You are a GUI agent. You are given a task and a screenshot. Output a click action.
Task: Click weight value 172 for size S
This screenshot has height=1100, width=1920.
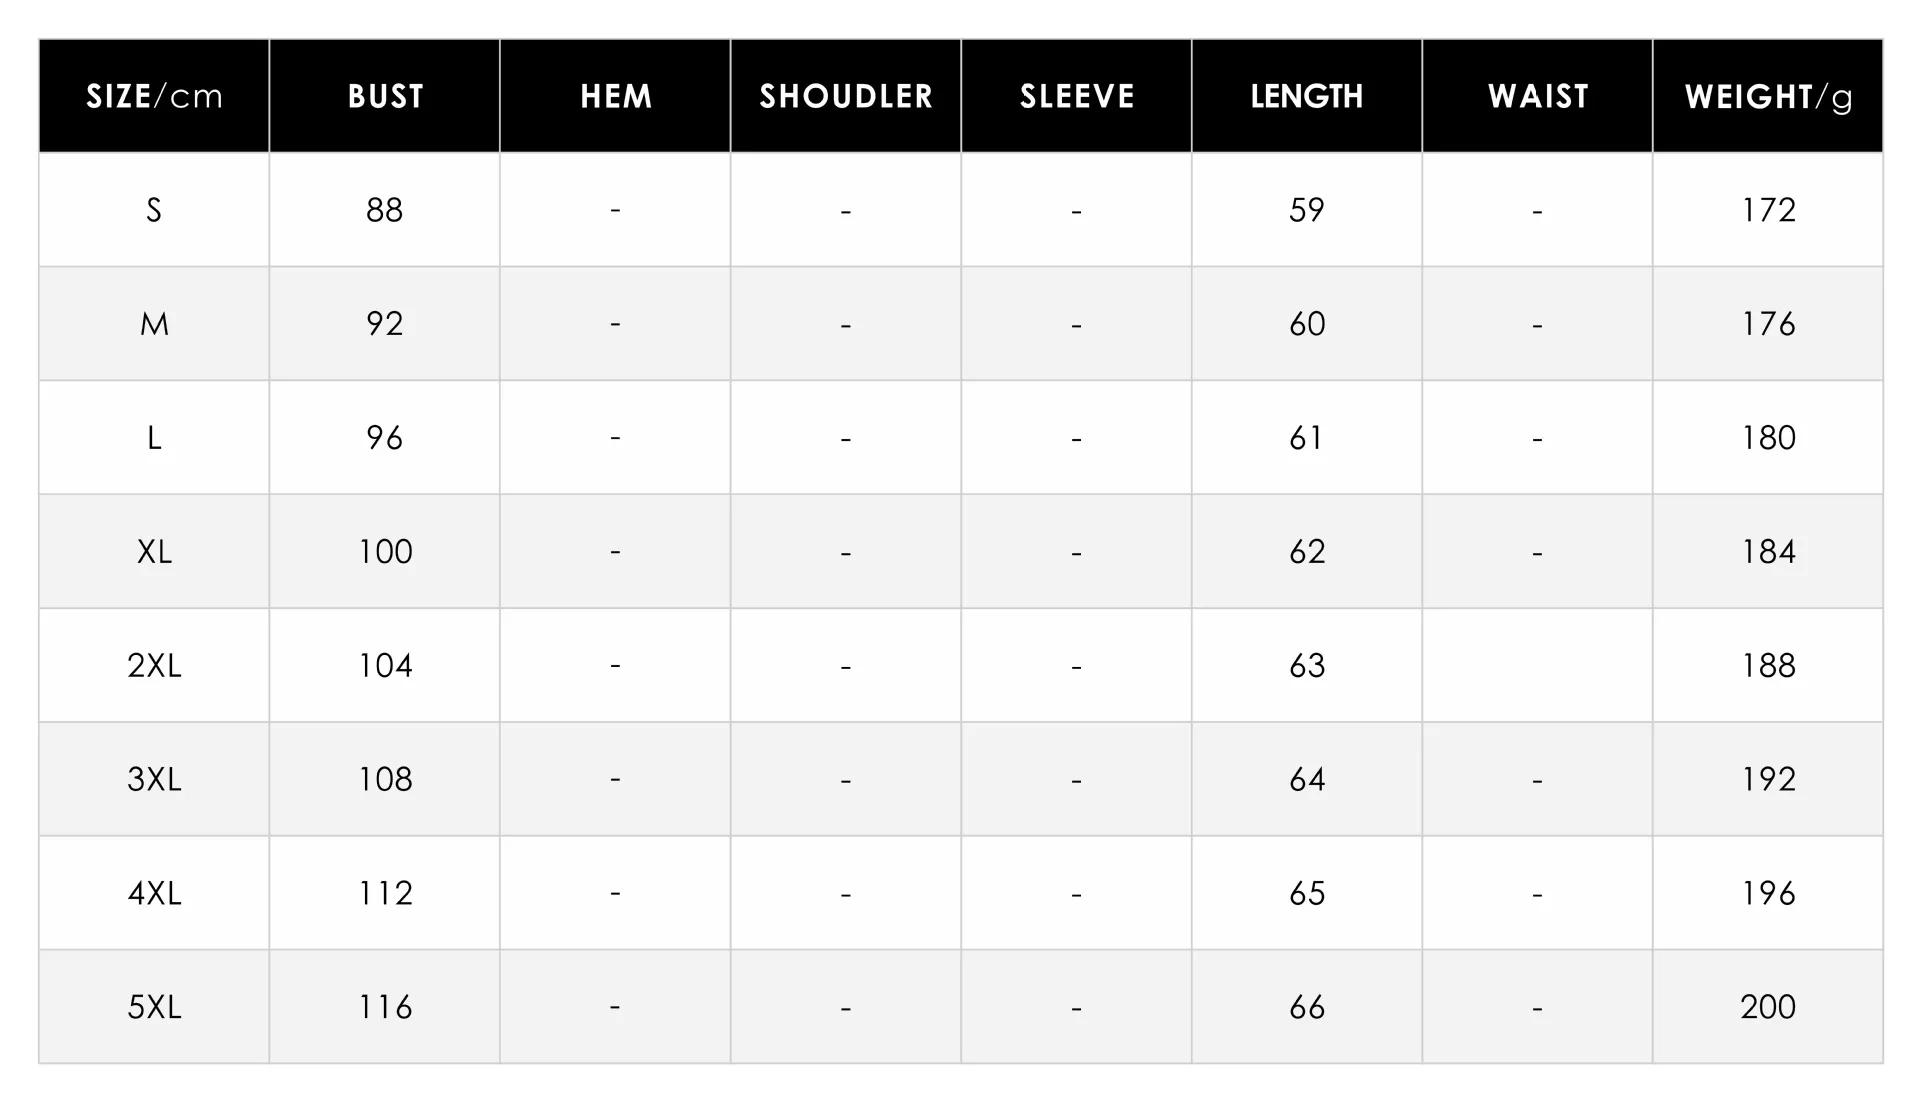(1768, 210)
